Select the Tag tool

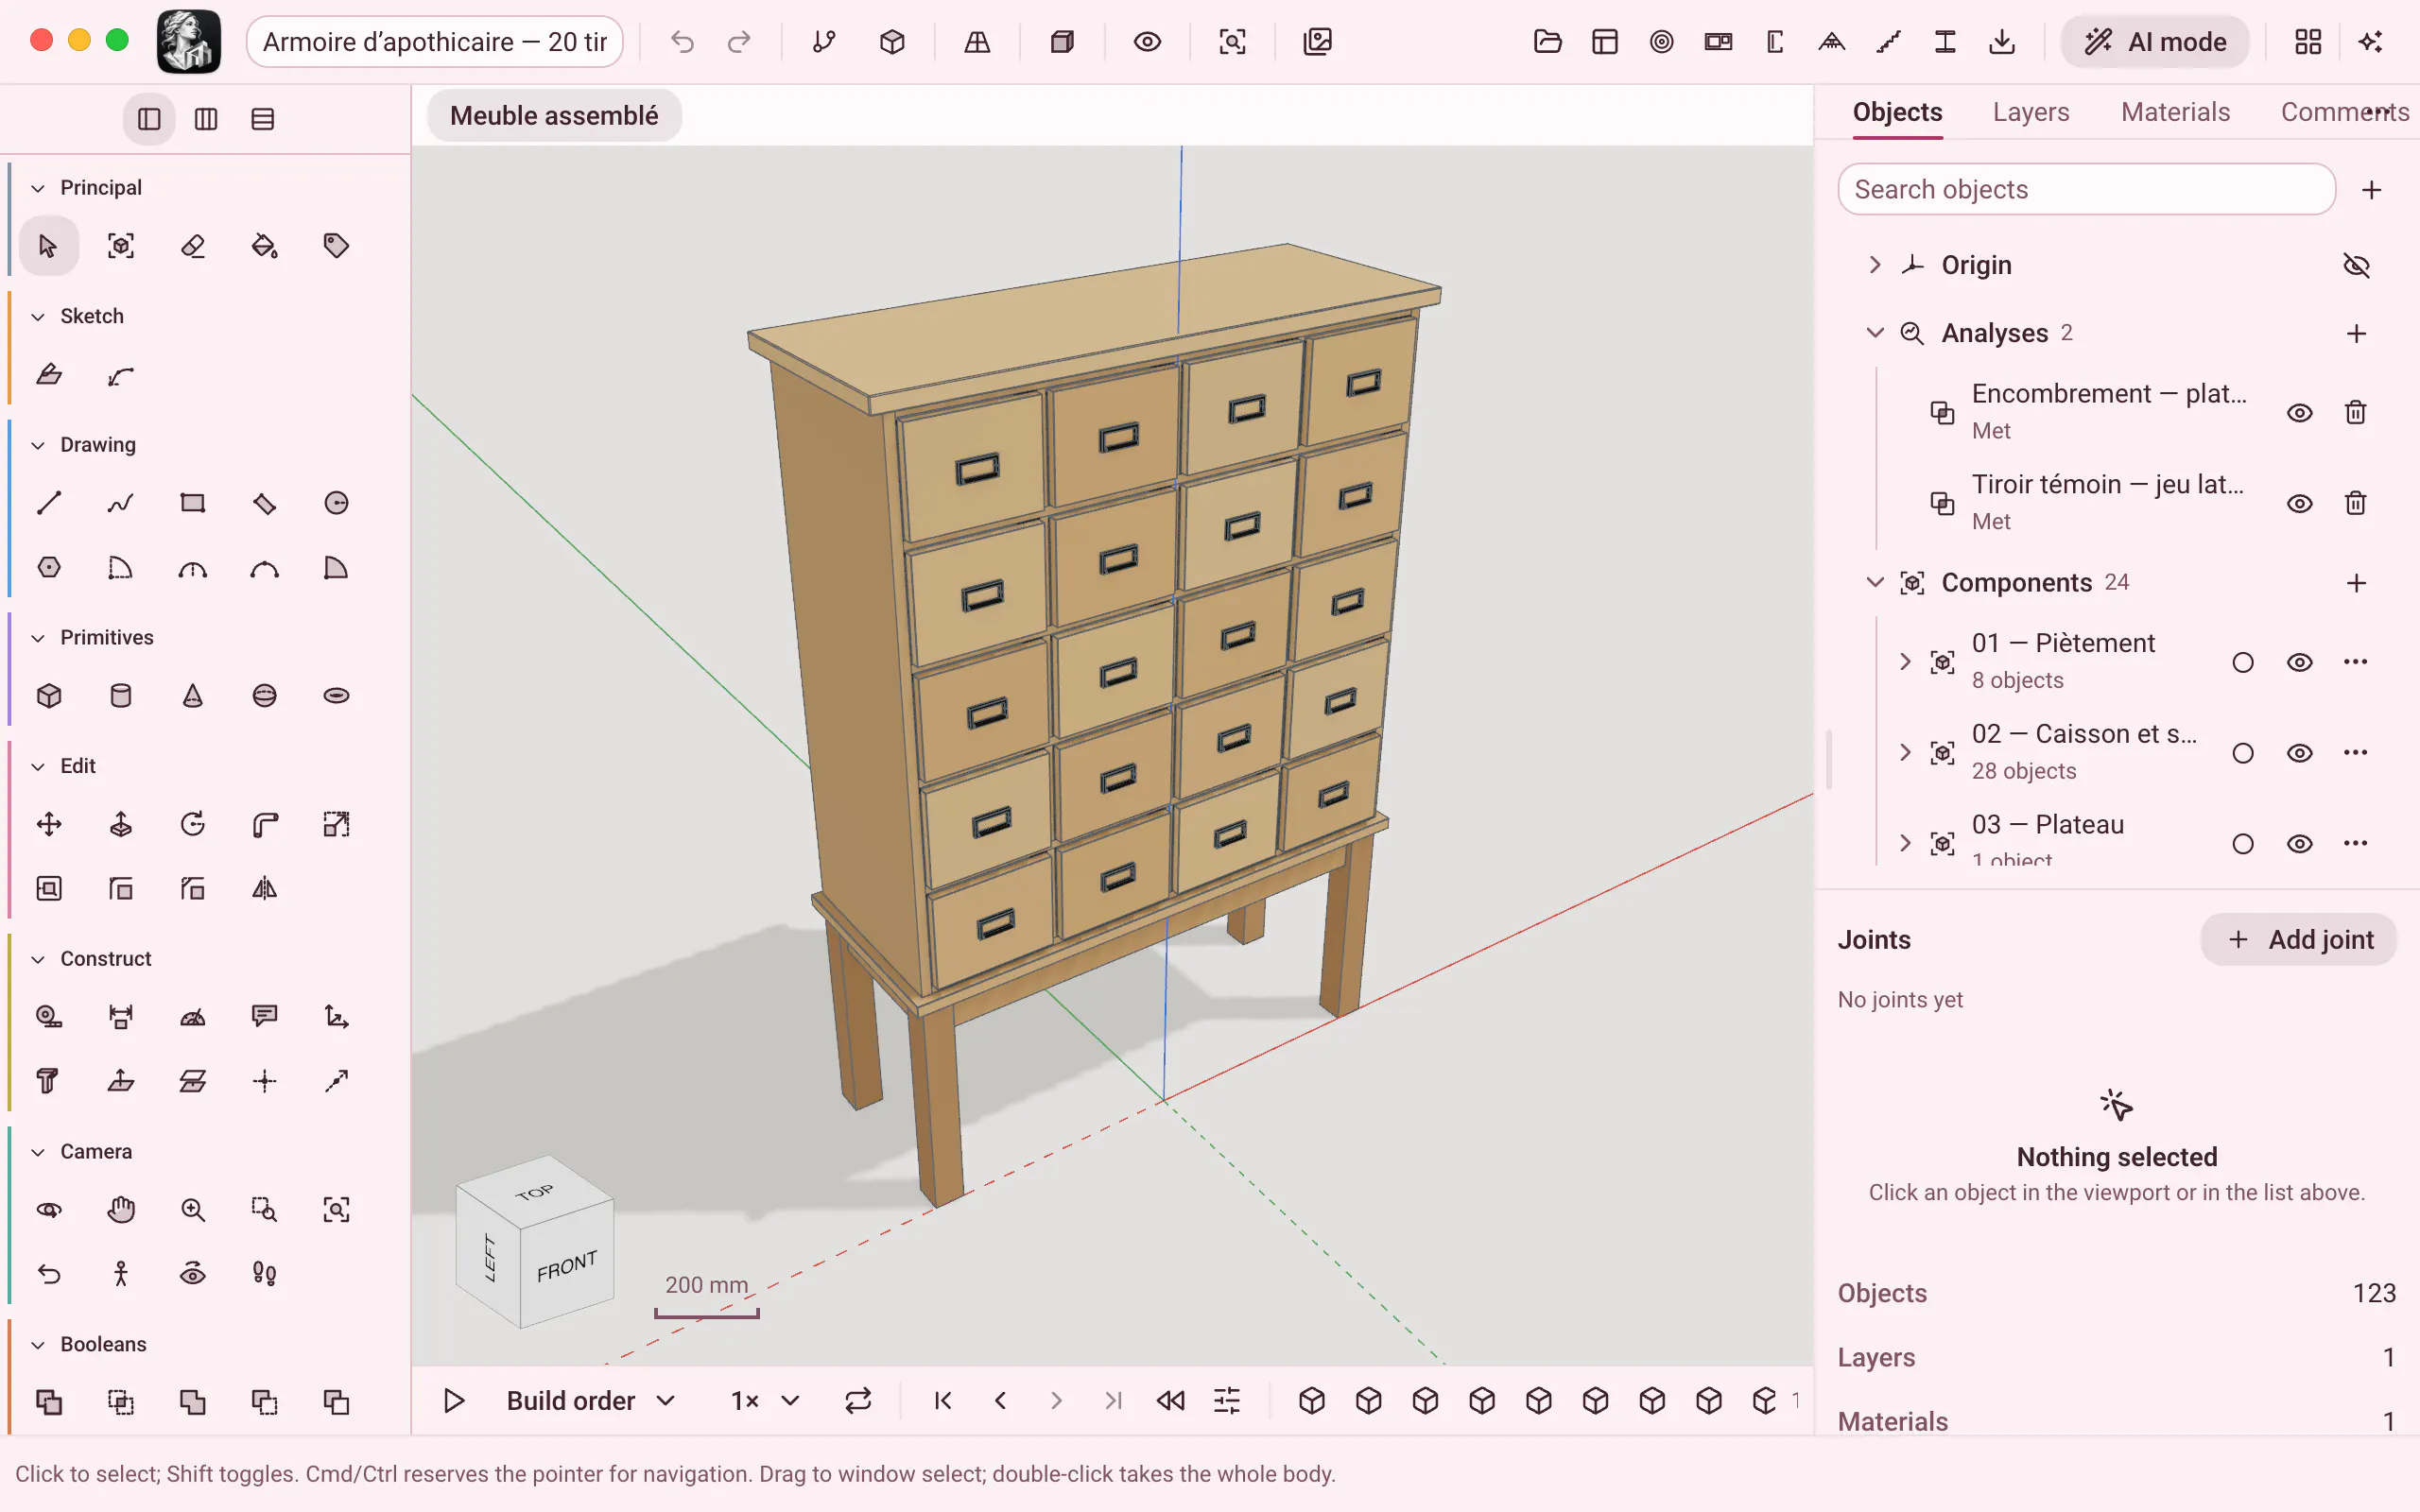(x=336, y=246)
